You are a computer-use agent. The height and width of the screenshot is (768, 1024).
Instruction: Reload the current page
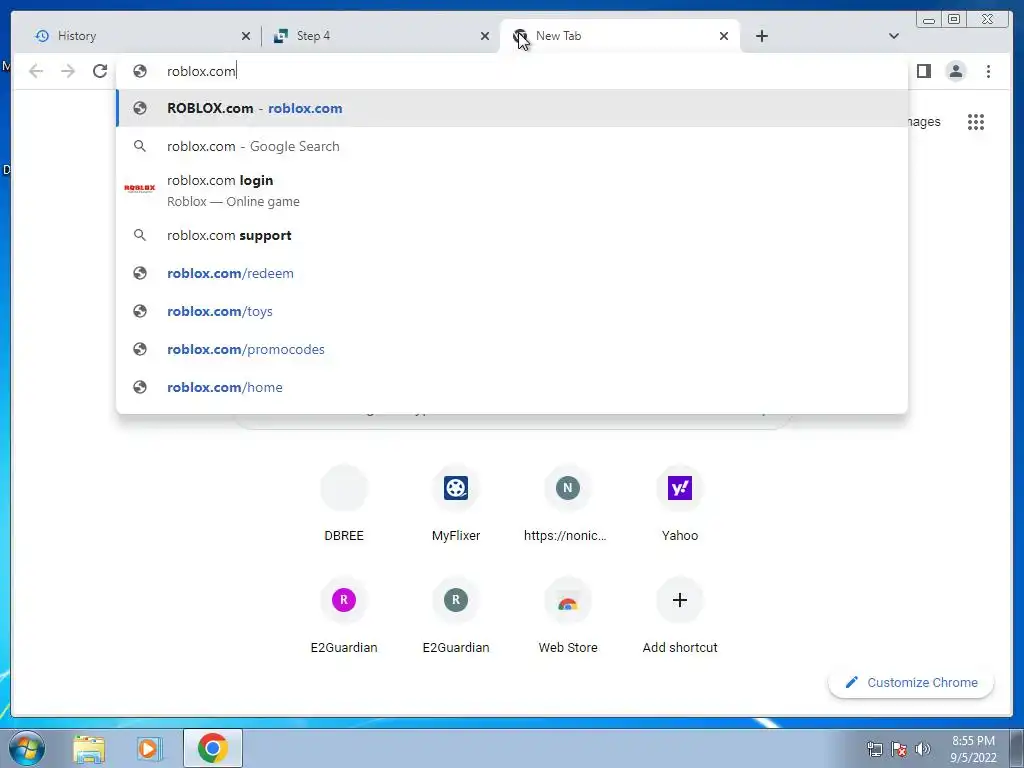100,71
